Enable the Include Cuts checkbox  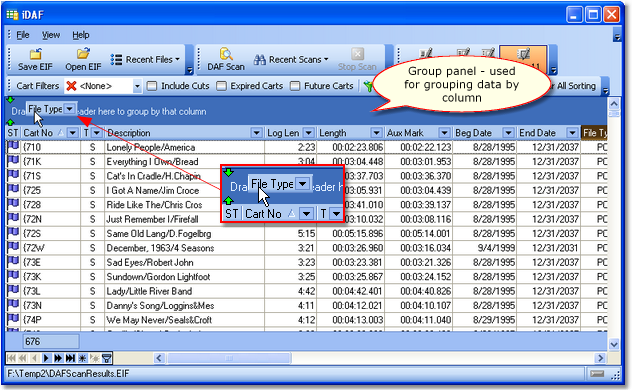(x=152, y=86)
